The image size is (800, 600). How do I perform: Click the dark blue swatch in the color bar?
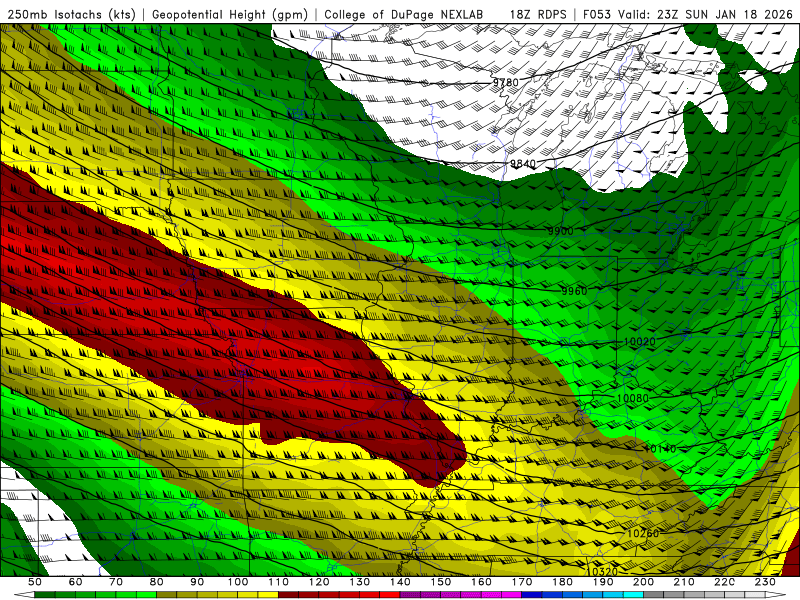532,595
